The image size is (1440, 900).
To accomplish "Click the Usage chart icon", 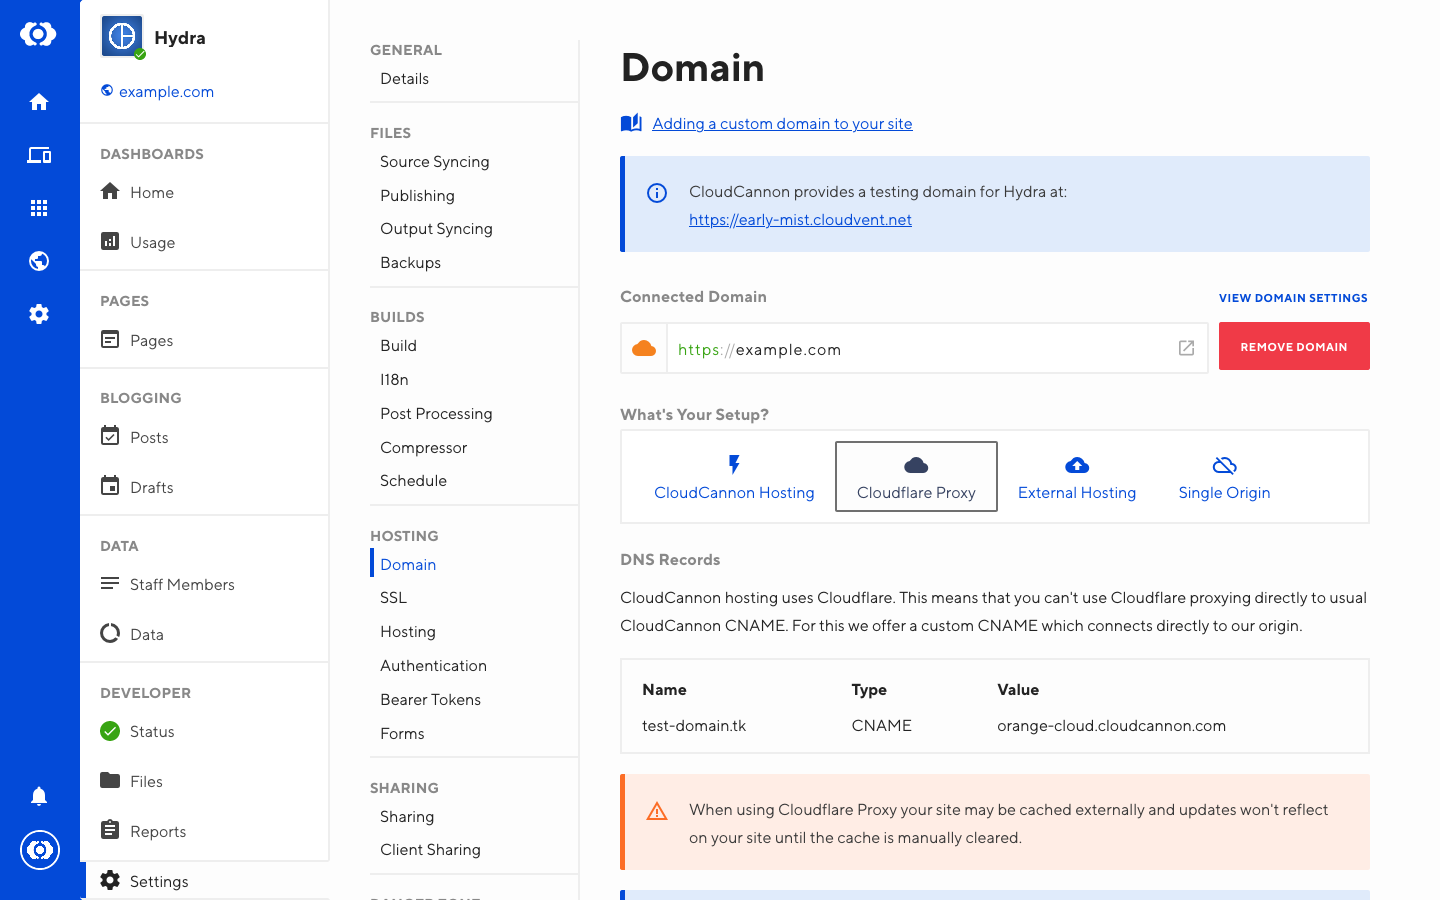I will 110,241.
